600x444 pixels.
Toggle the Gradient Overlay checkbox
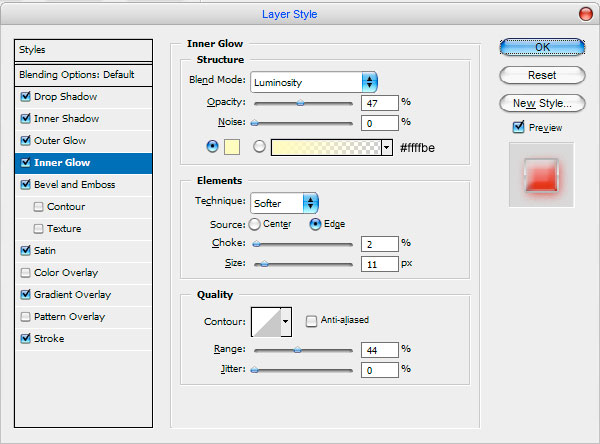click(26, 294)
